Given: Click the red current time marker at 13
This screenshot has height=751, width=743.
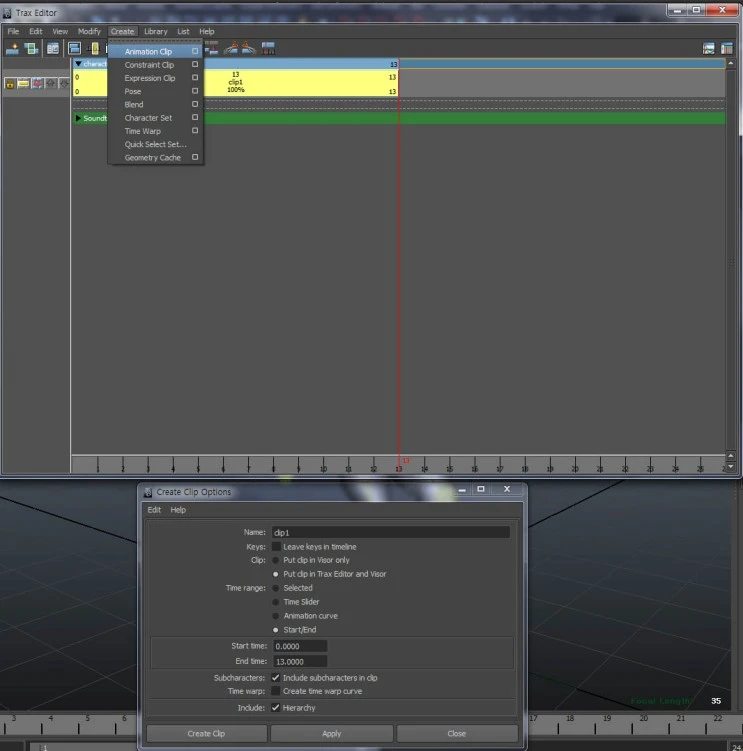Looking at the screenshot, I should click(399, 268).
